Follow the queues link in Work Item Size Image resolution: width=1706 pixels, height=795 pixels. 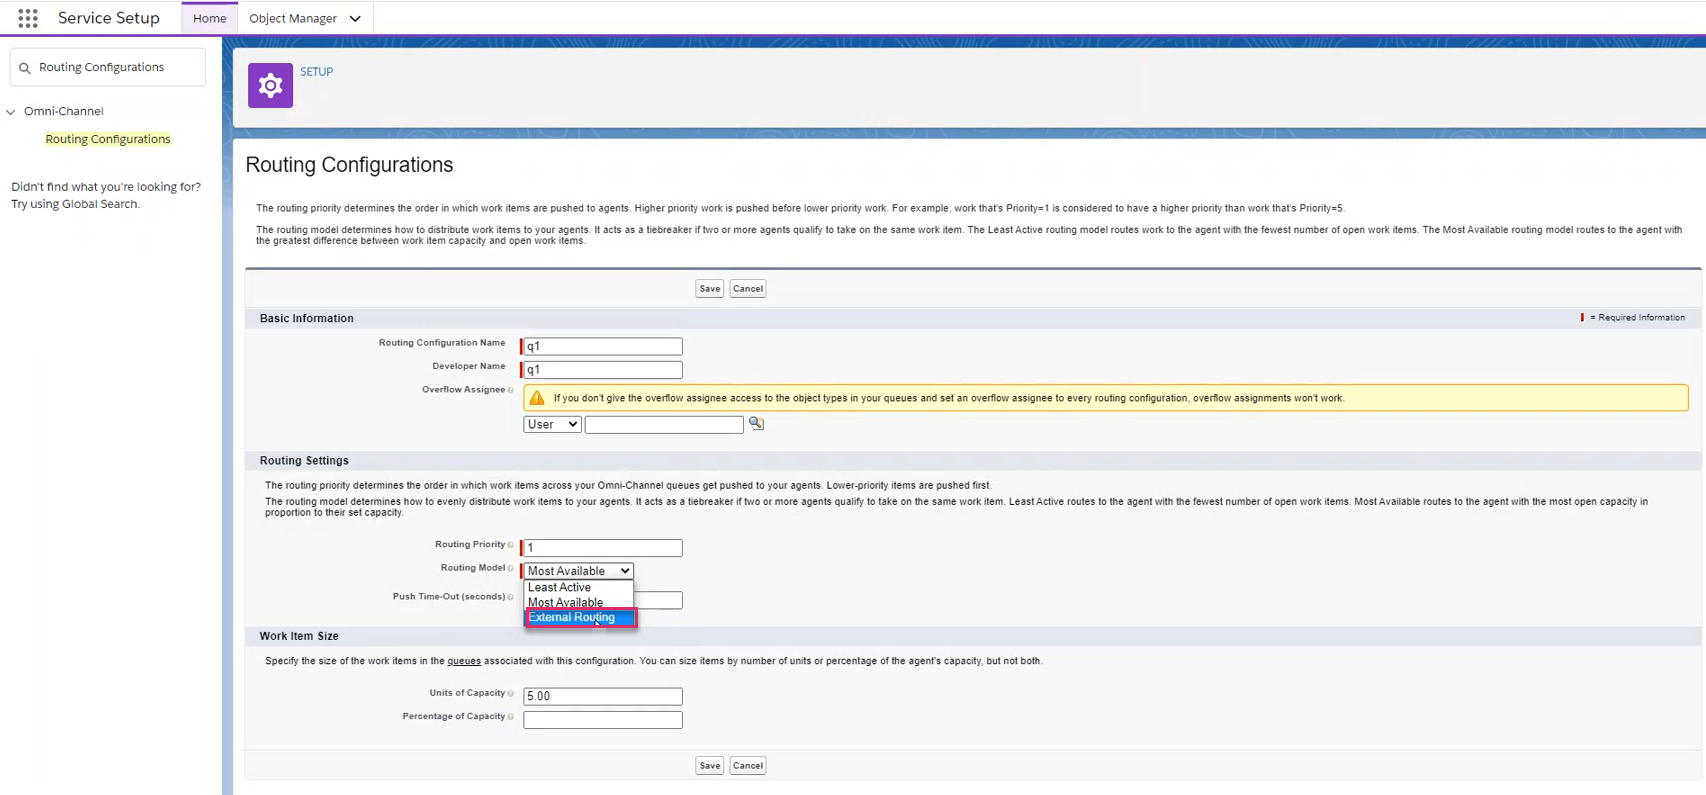click(464, 661)
